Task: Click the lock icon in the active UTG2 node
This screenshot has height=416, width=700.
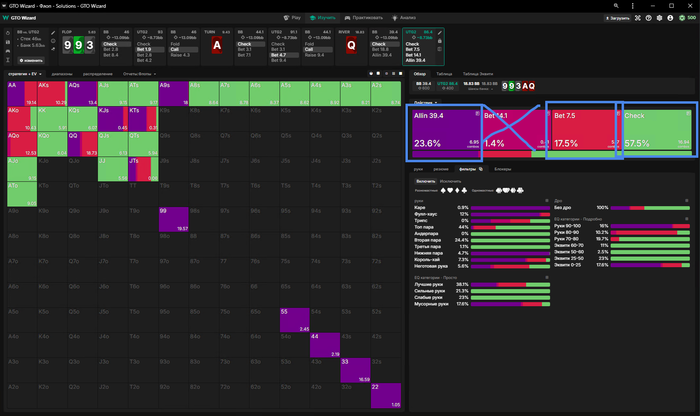Action: click(440, 41)
